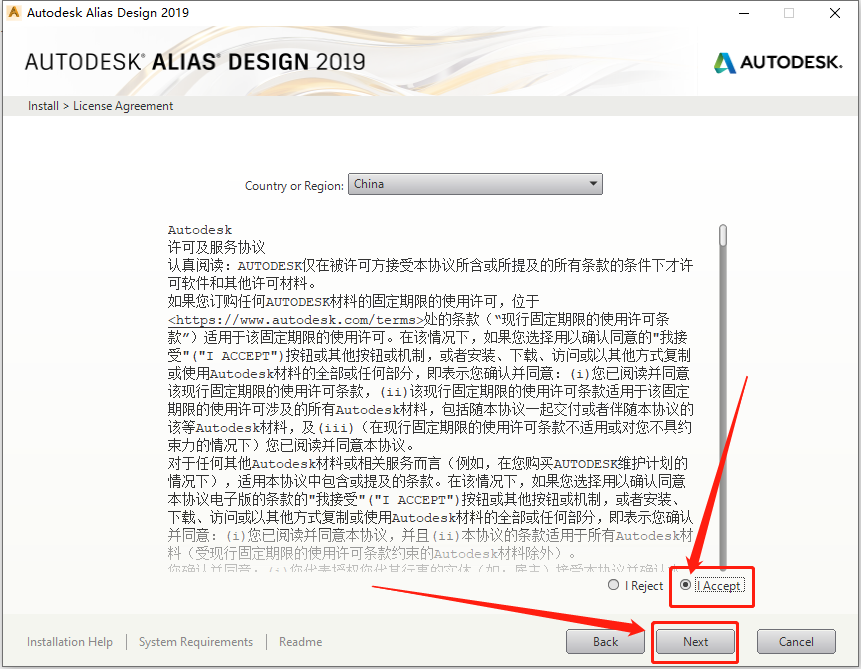Select the I Reject radio button
861x669 pixels.
(613, 585)
